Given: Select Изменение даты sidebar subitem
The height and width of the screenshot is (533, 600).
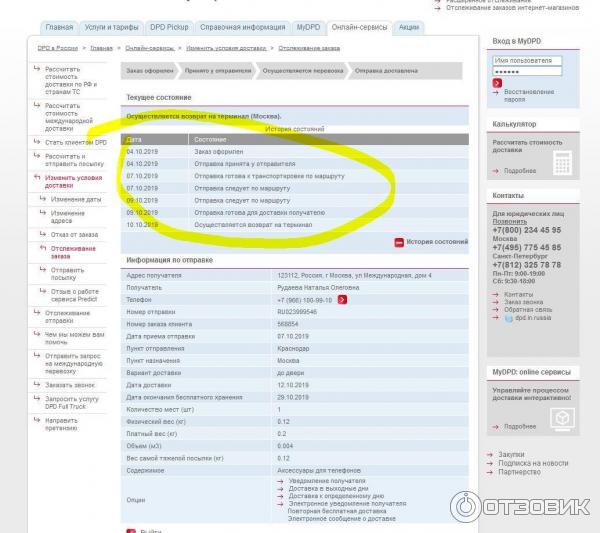Looking at the screenshot, I should (76, 199).
